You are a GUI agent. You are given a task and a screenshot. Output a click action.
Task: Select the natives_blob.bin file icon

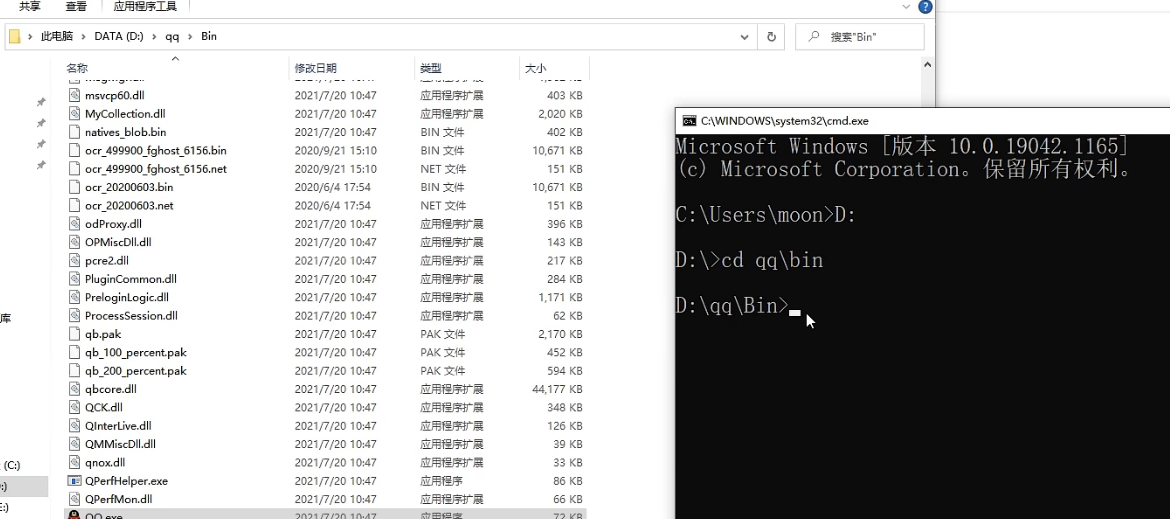(x=73, y=132)
